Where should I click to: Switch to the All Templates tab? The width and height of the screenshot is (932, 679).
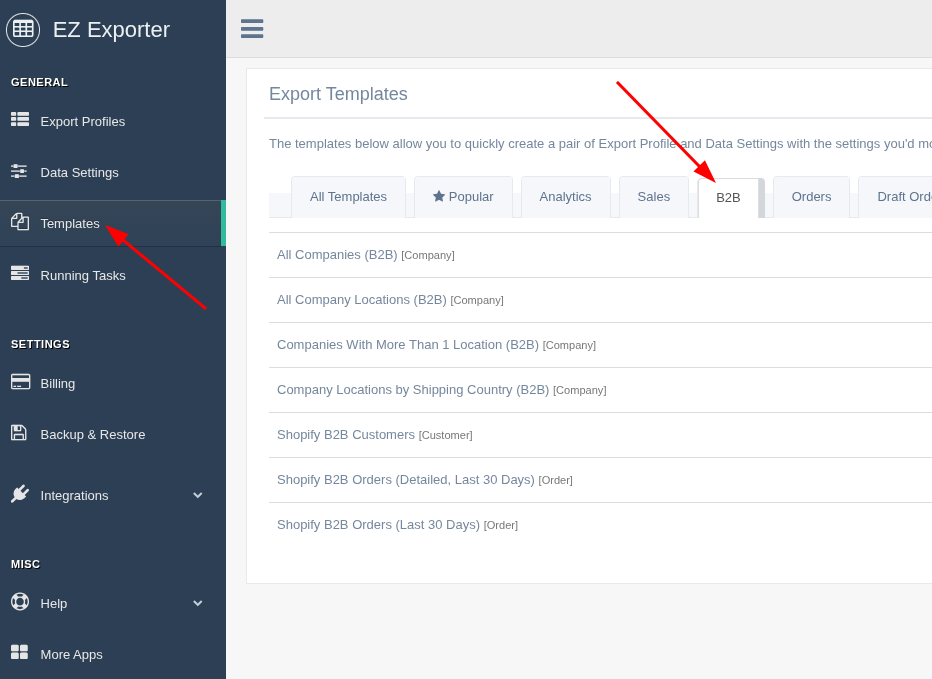(x=348, y=197)
